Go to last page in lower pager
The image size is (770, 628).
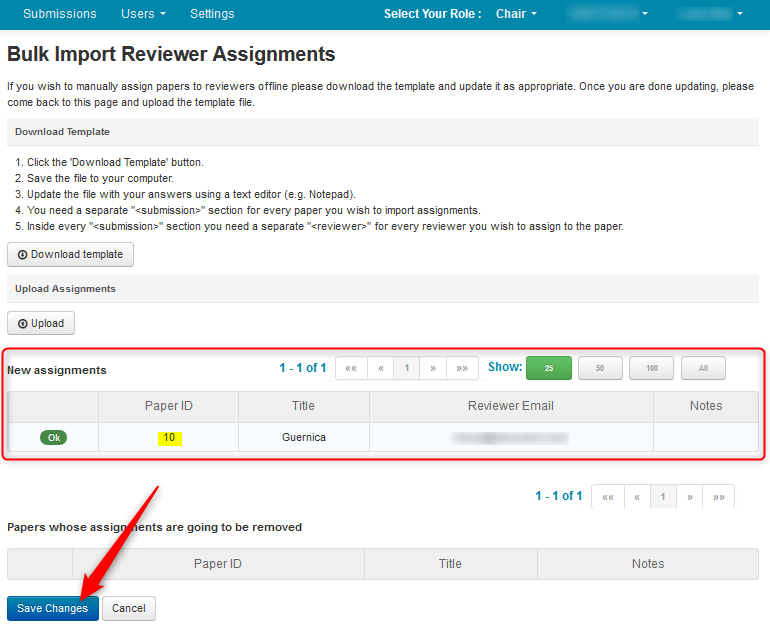pyautogui.click(x=719, y=496)
